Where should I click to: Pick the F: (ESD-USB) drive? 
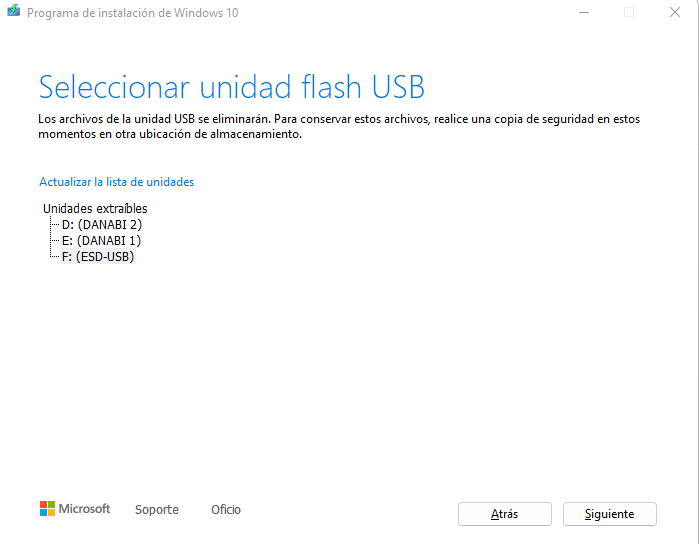[98, 257]
